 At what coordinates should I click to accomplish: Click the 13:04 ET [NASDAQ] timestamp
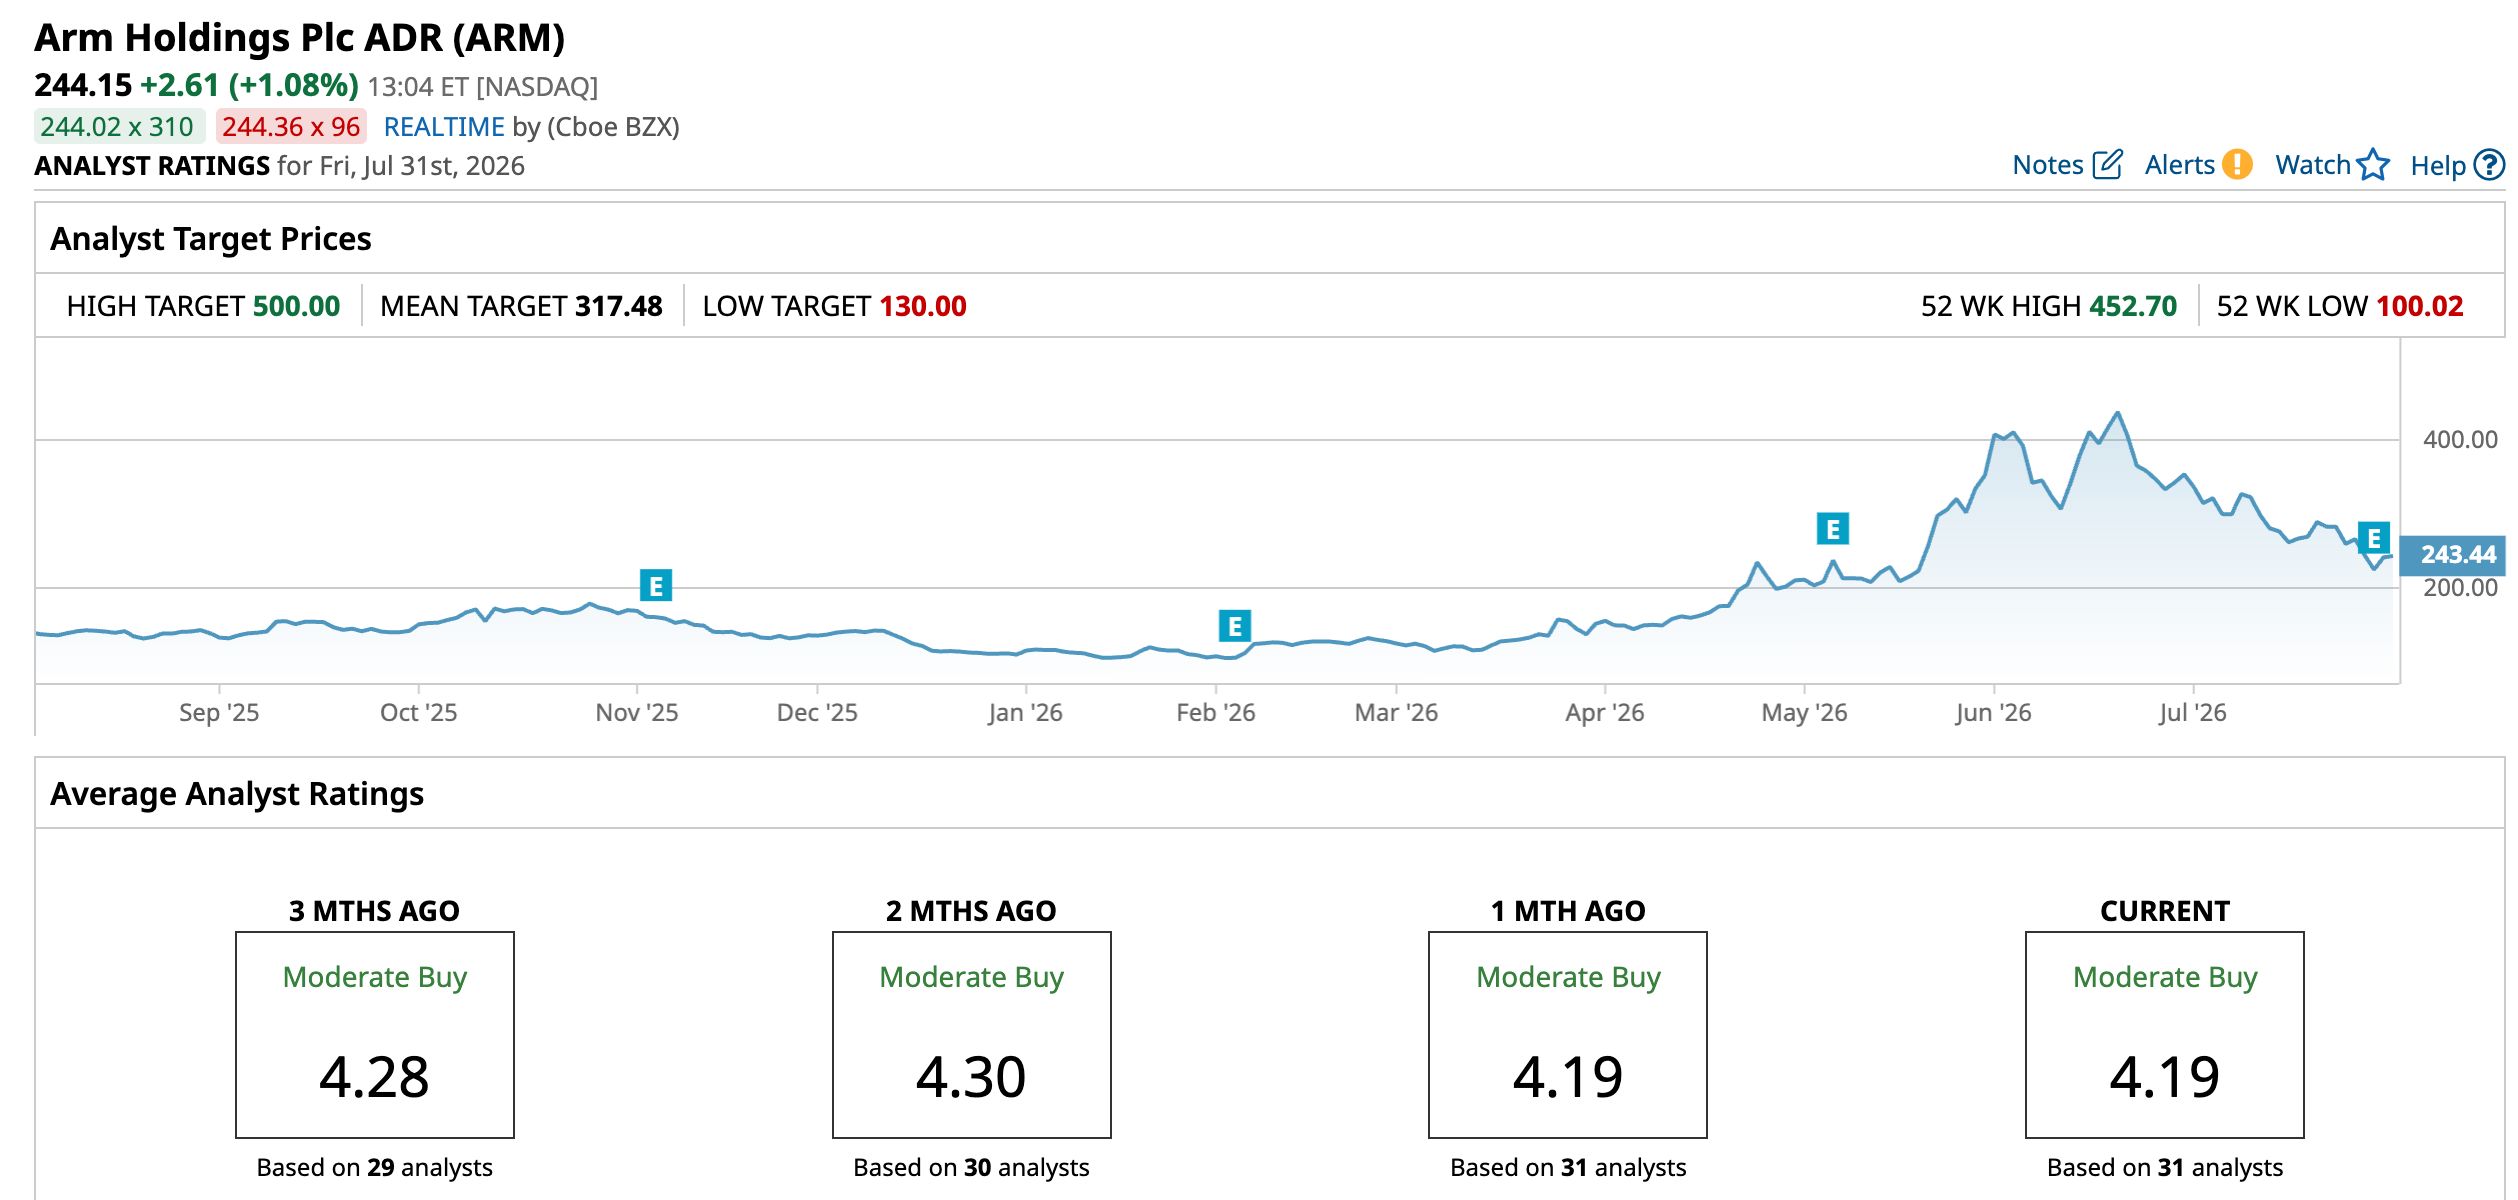tap(483, 87)
